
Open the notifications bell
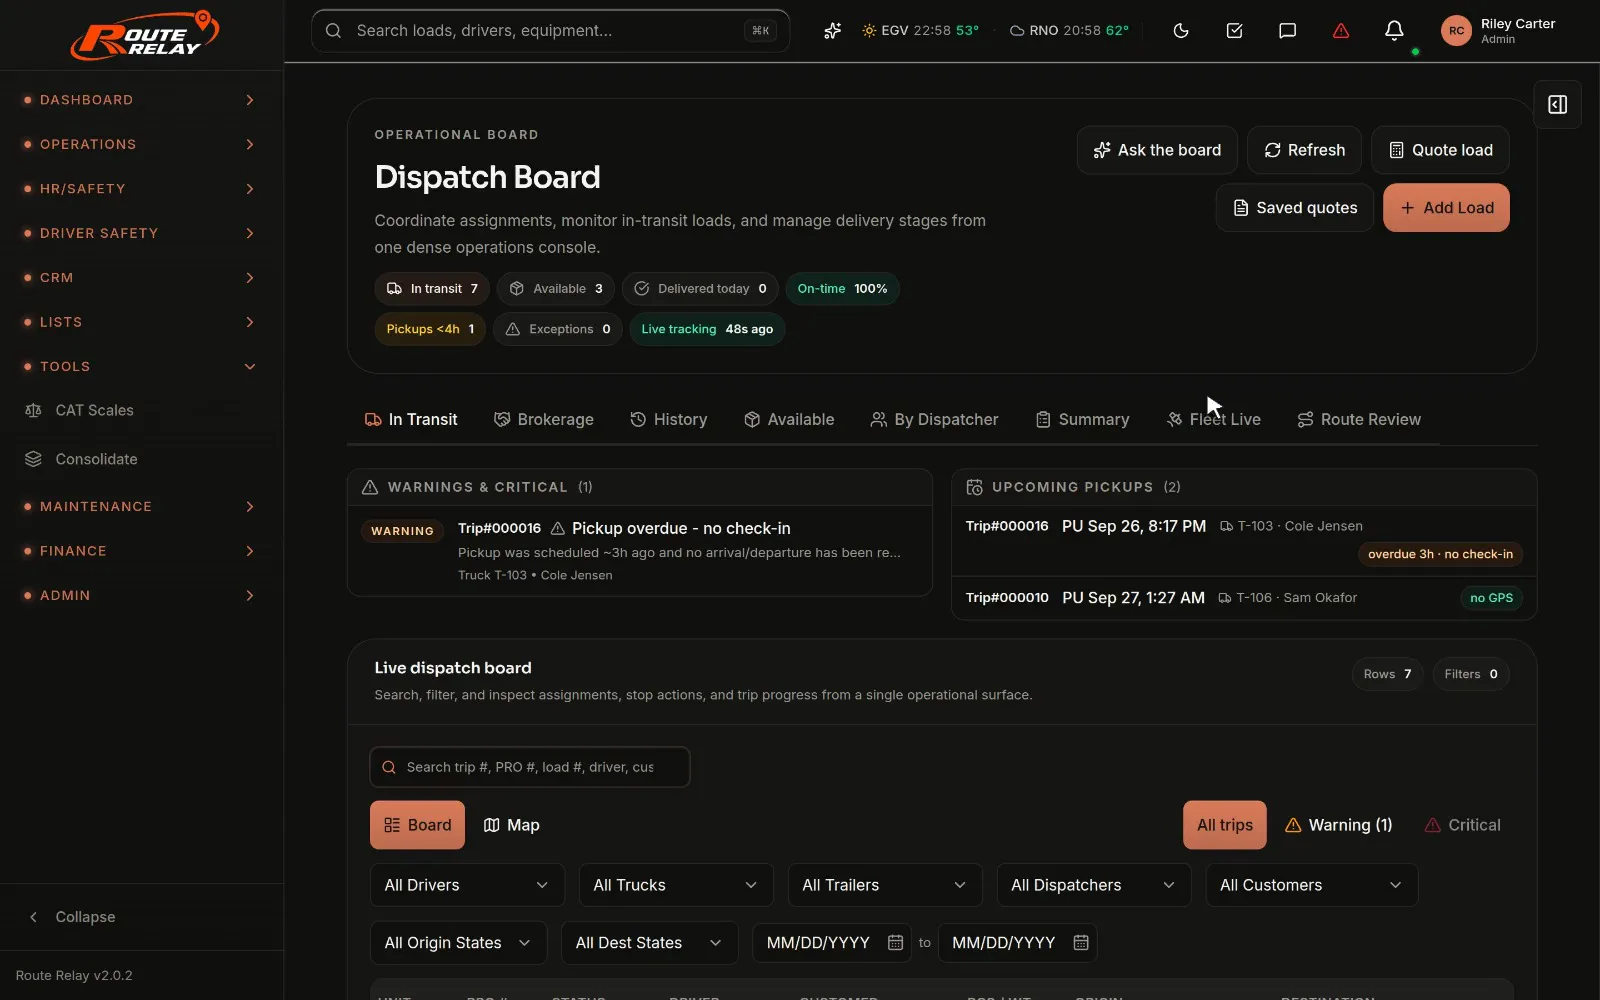[x=1394, y=31]
